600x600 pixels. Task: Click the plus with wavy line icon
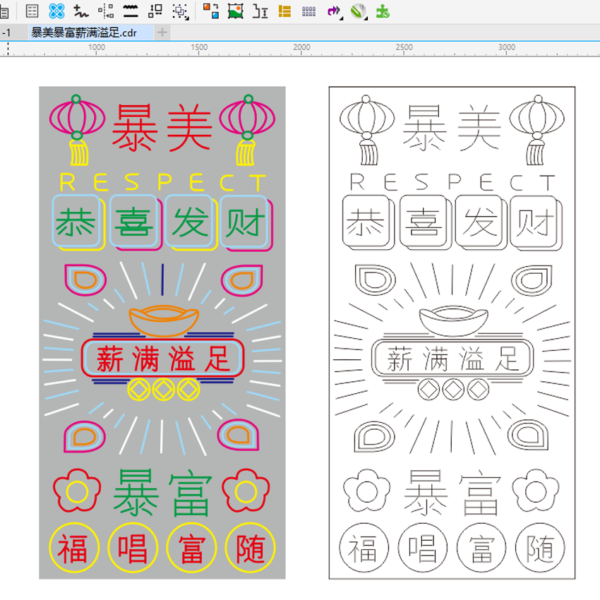(81, 11)
